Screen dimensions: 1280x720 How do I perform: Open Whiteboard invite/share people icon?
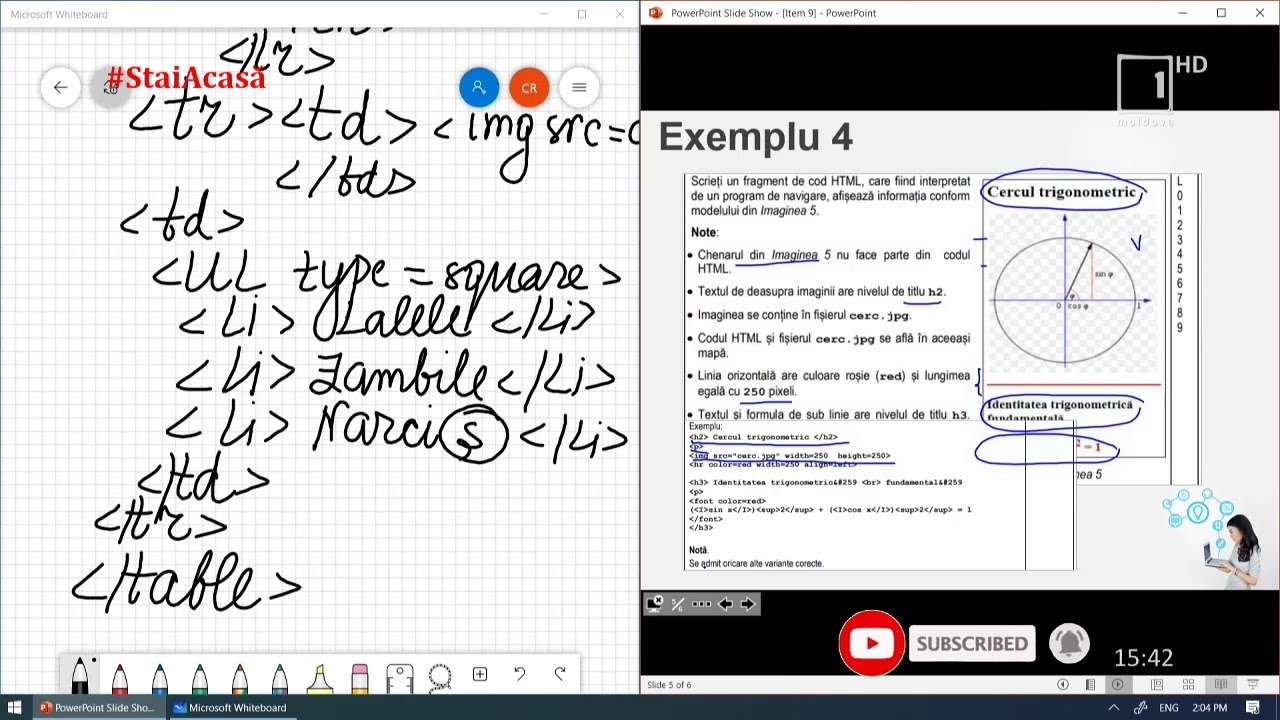coord(479,87)
